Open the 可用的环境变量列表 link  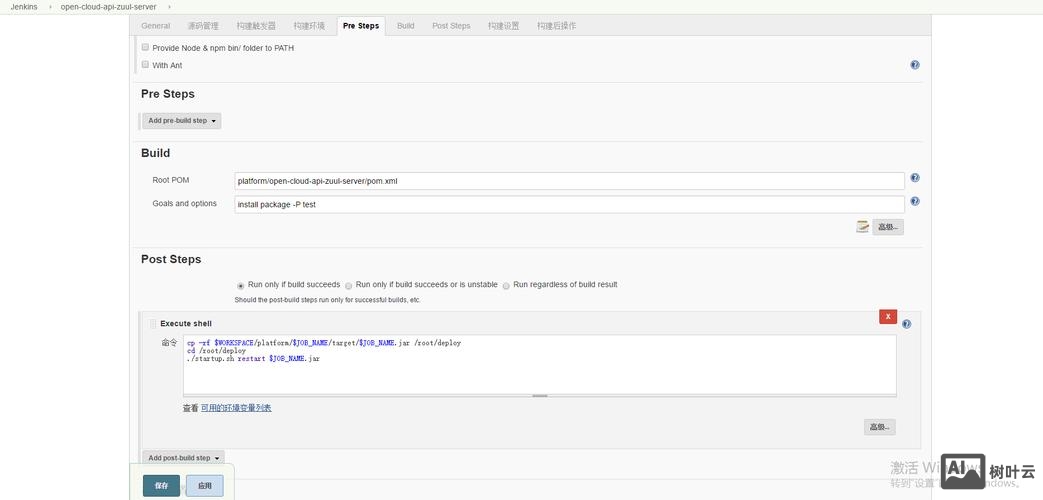236,408
